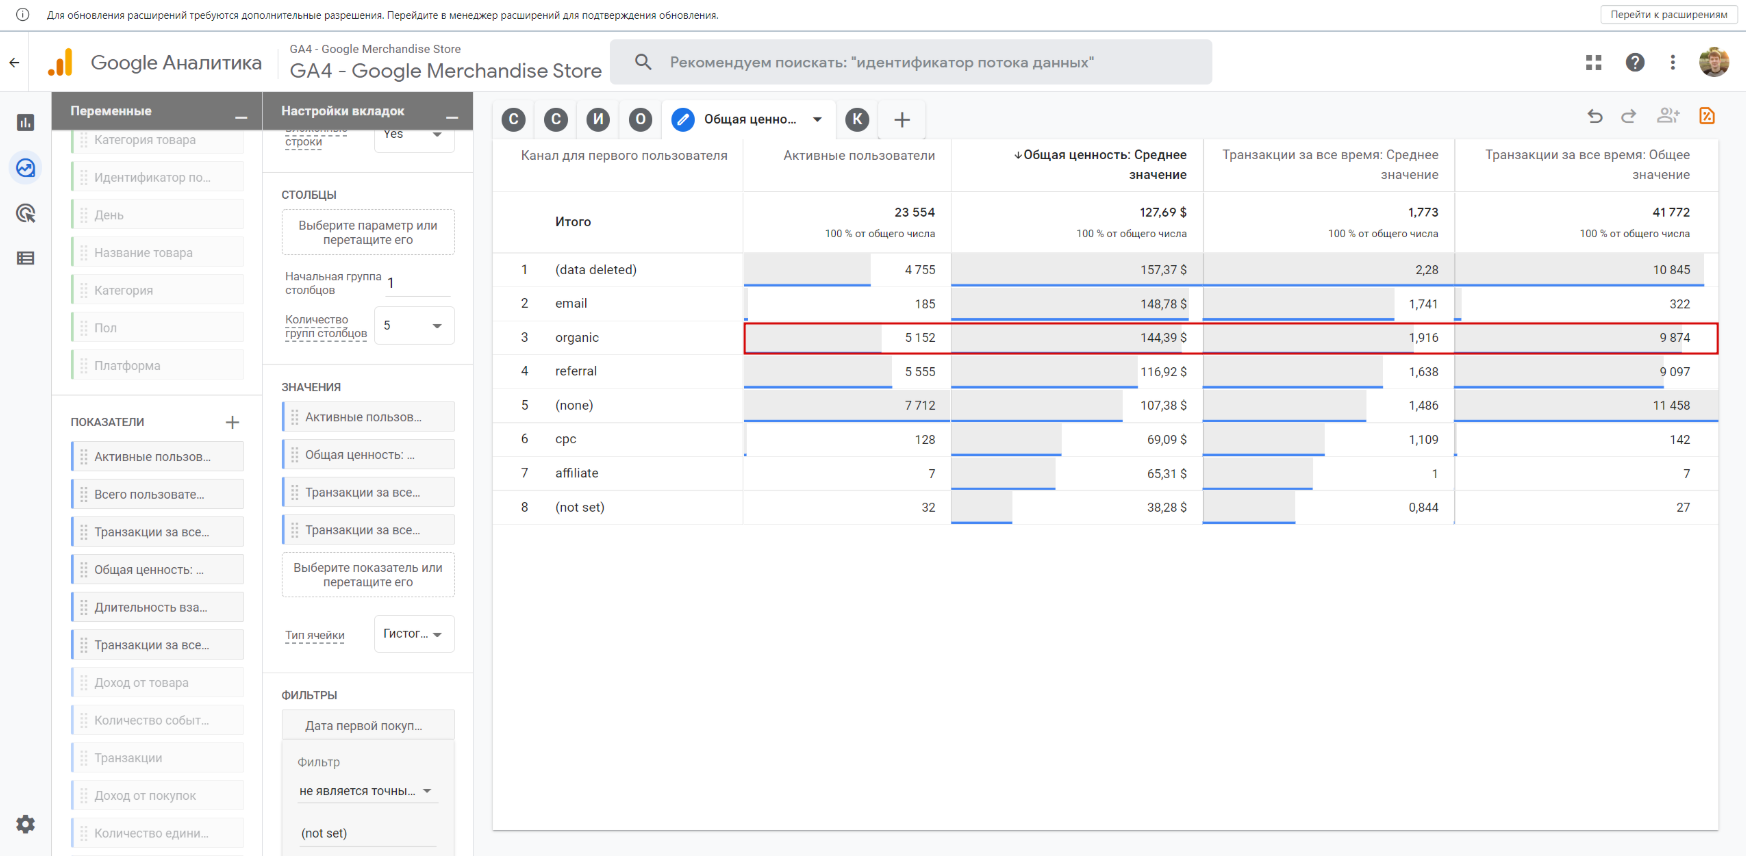Click the Выберите показатель или перетащите его dropzone

click(368, 575)
